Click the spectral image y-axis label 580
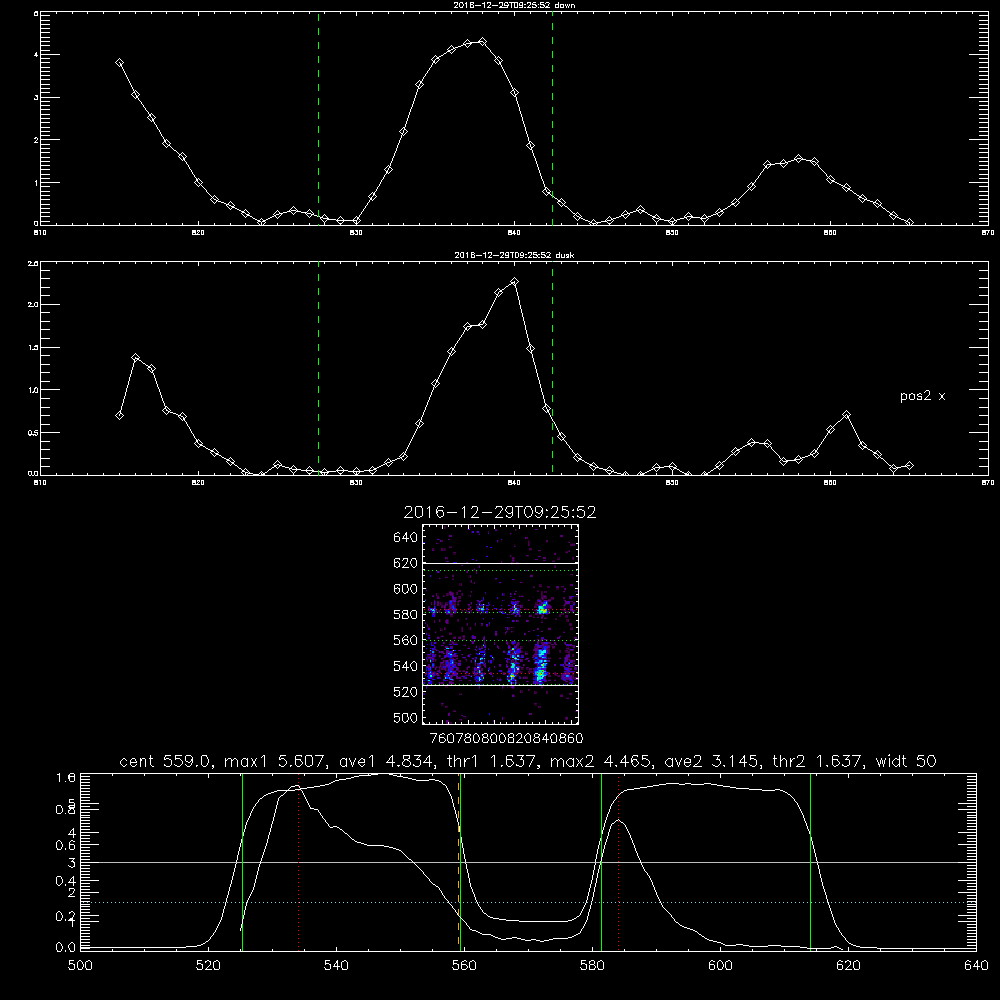The height and width of the screenshot is (1000, 1000). (x=406, y=615)
